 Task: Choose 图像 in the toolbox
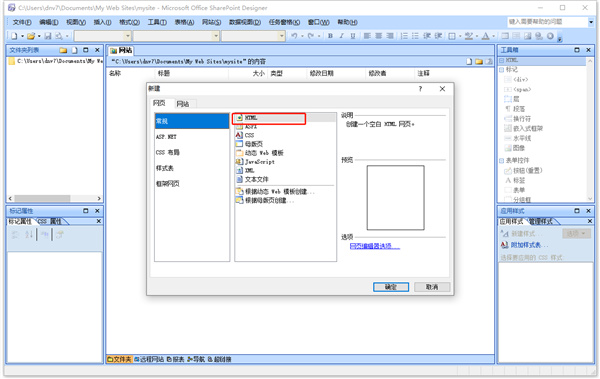515,148
